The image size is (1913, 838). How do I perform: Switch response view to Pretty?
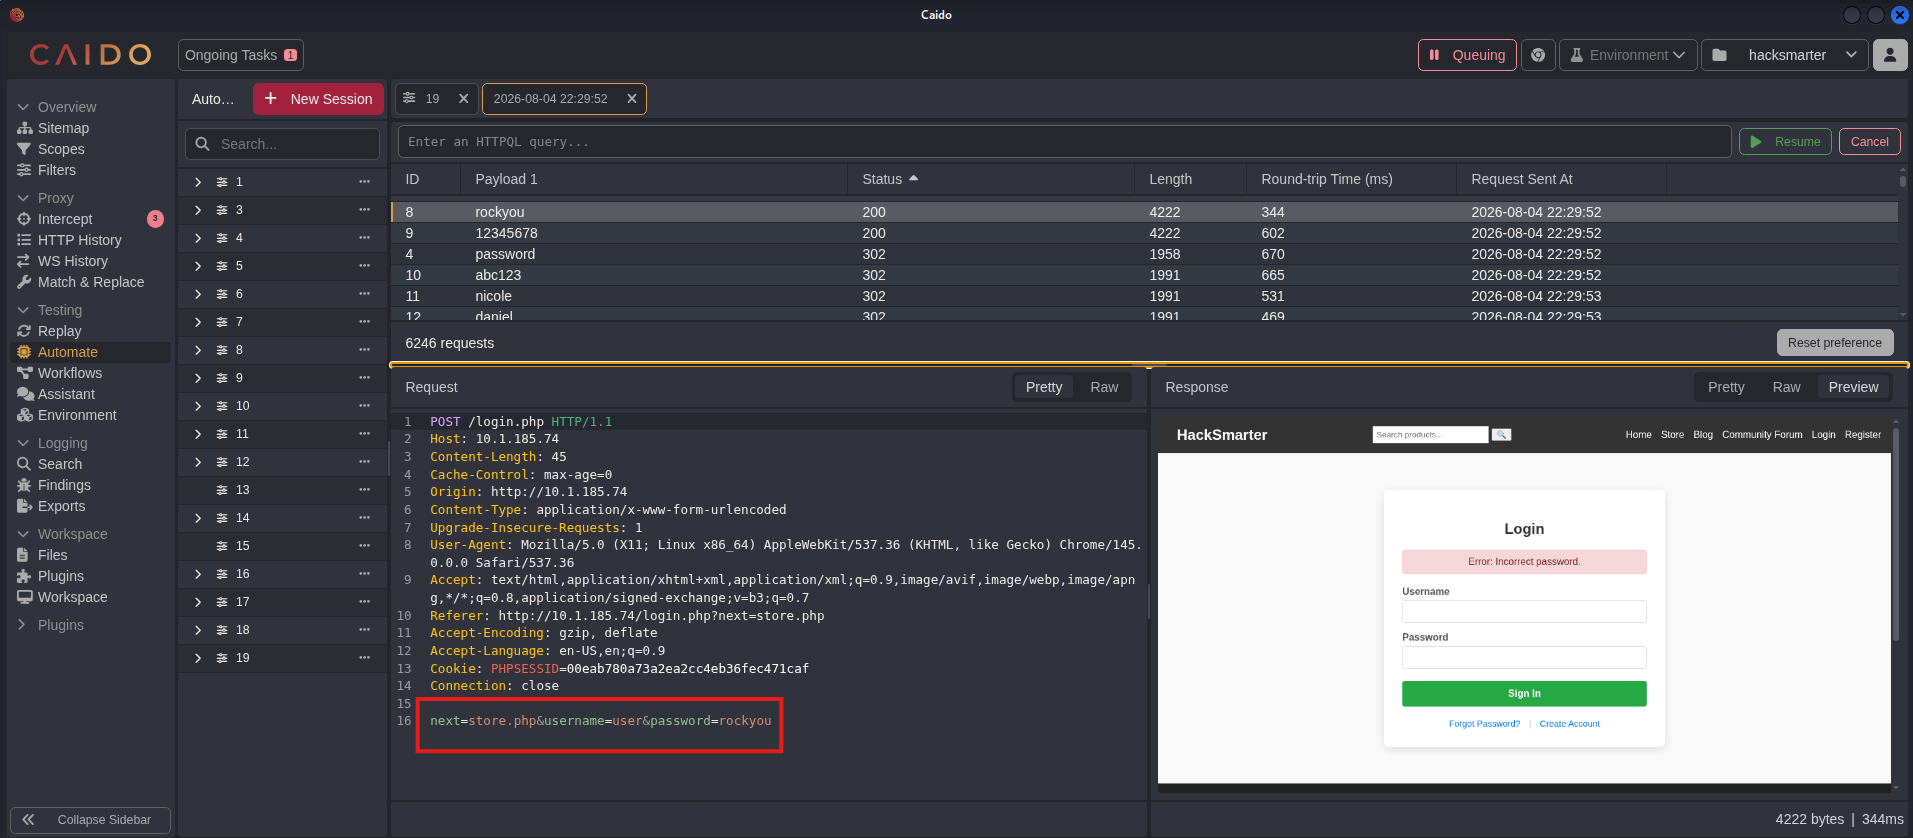coord(1726,387)
